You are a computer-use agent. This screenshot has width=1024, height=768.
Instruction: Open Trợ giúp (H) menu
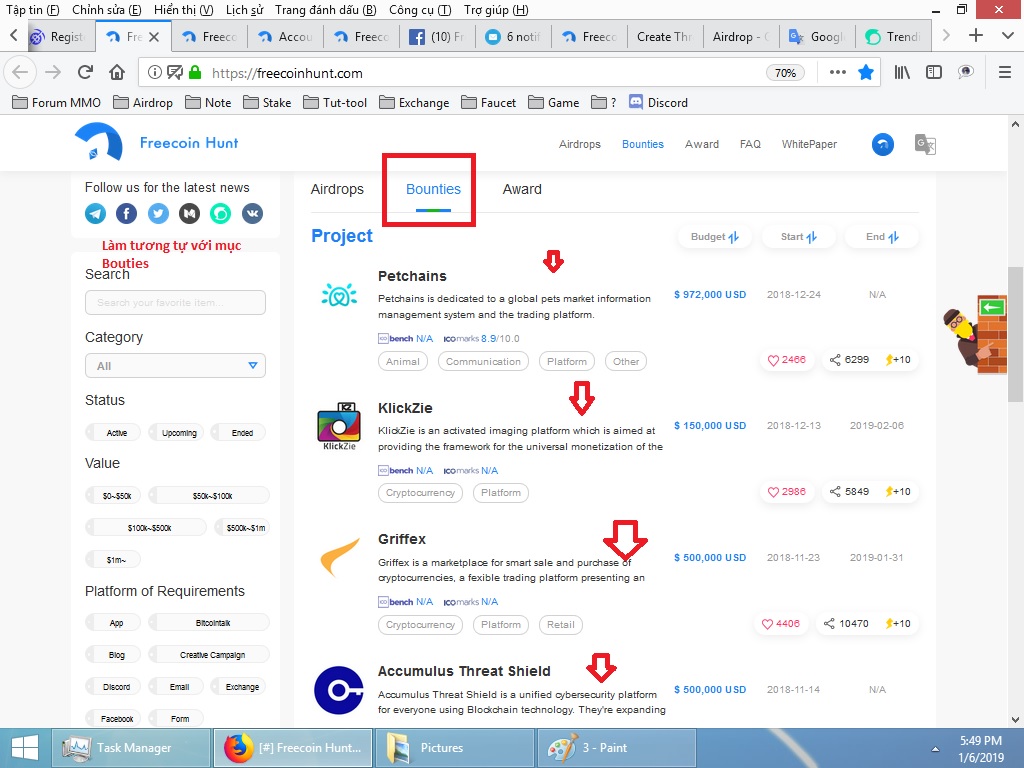point(496,10)
